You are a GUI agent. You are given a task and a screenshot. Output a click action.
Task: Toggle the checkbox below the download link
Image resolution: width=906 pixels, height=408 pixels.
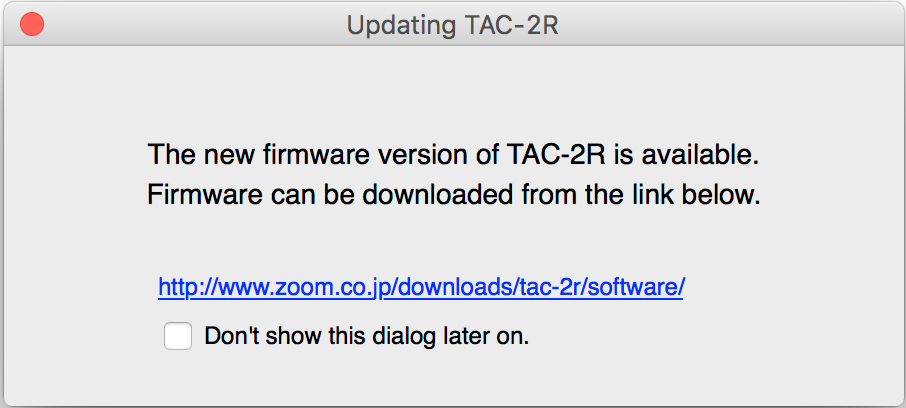pos(178,337)
